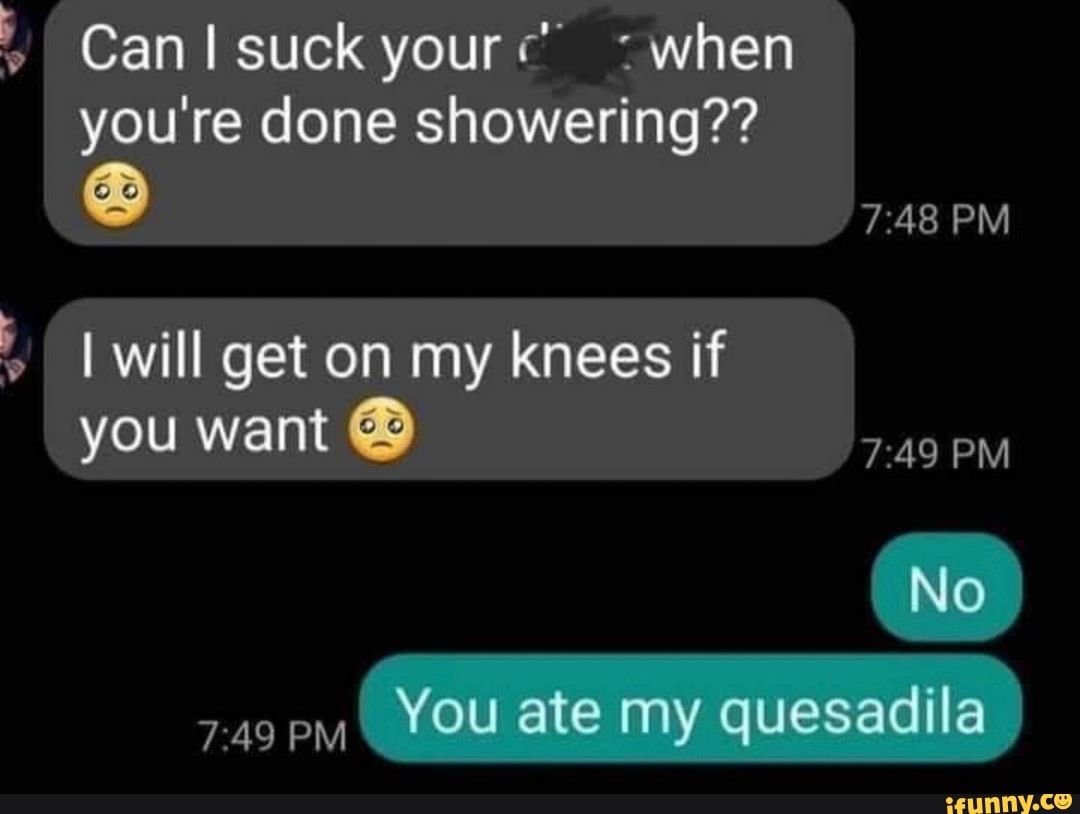Image resolution: width=1080 pixels, height=814 pixels.
Task: Click the word 'showering??' in the first message
Action: 585,124
